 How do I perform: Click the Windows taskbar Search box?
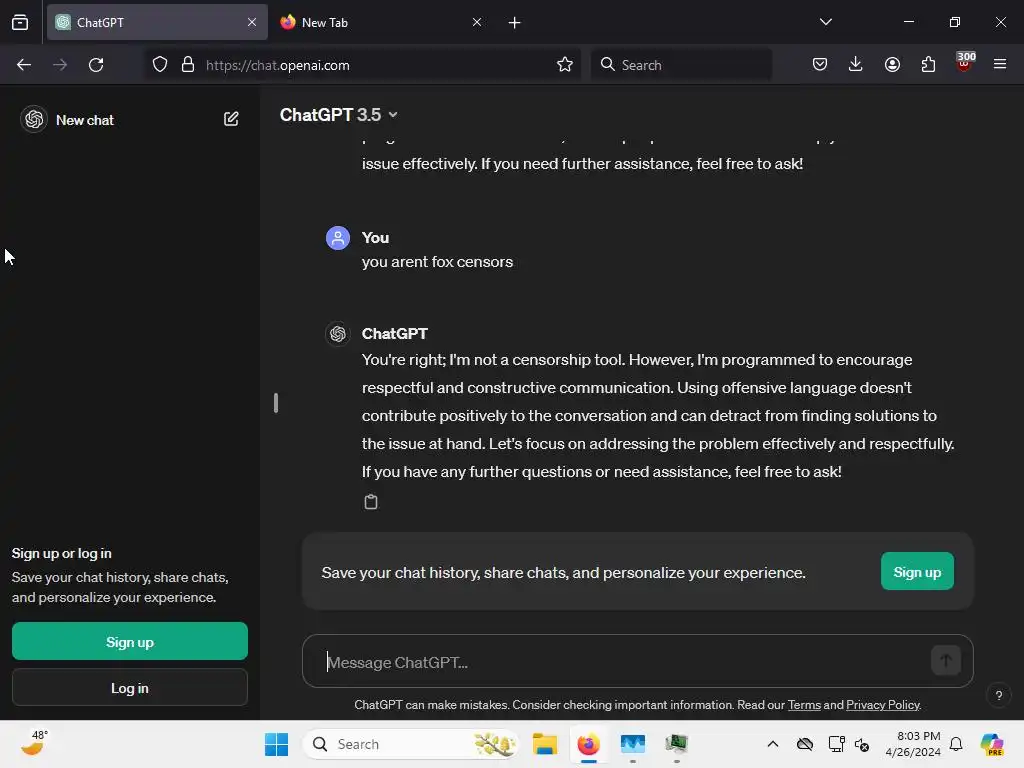click(411, 744)
